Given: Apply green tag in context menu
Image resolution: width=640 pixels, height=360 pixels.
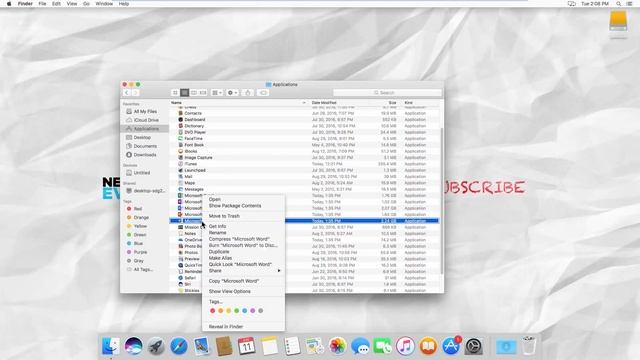Looking at the screenshot, I should click(236, 311).
